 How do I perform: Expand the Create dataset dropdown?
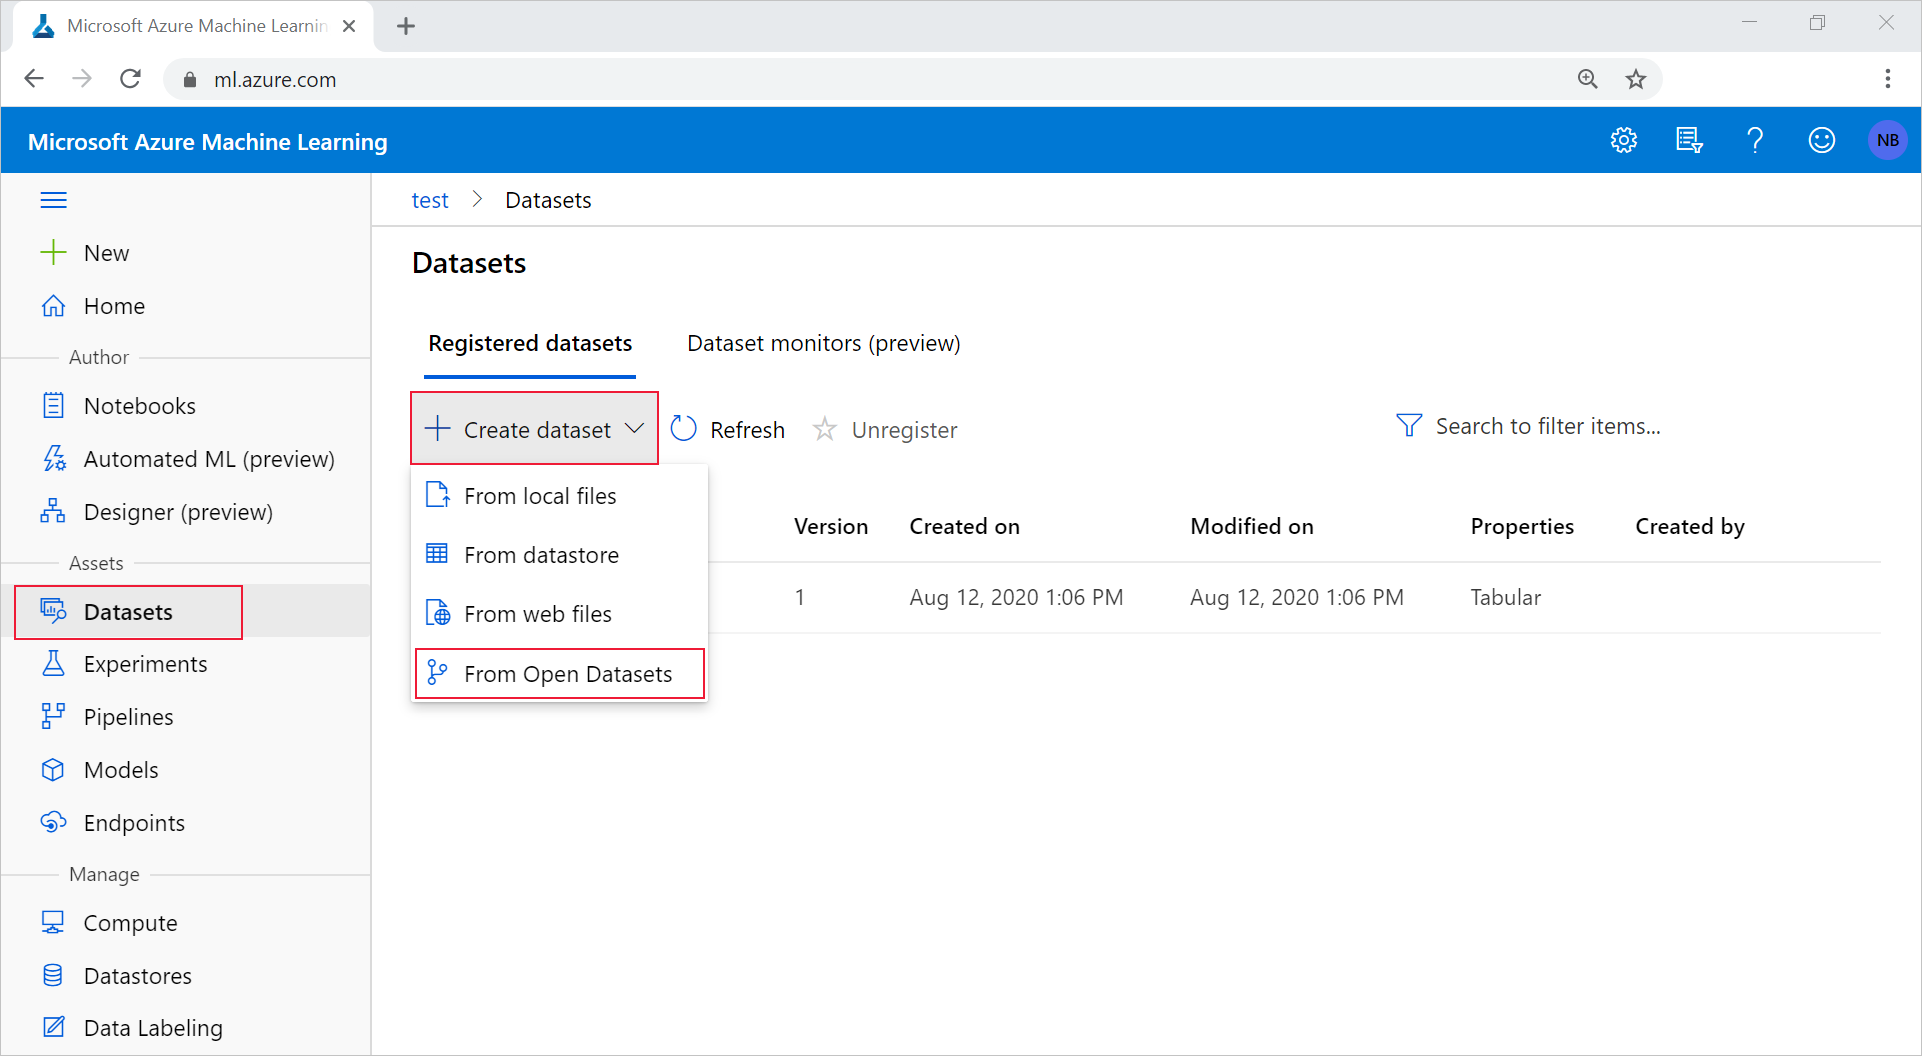(x=534, y=429)
